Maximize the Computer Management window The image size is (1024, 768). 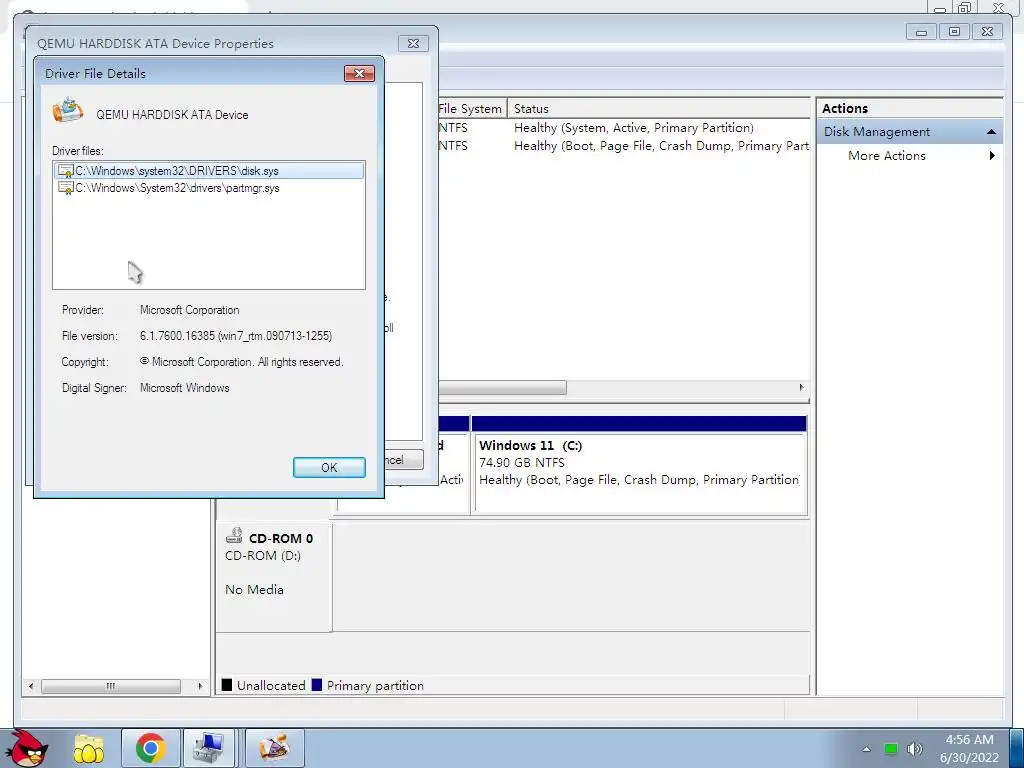[x=954, y=31]
